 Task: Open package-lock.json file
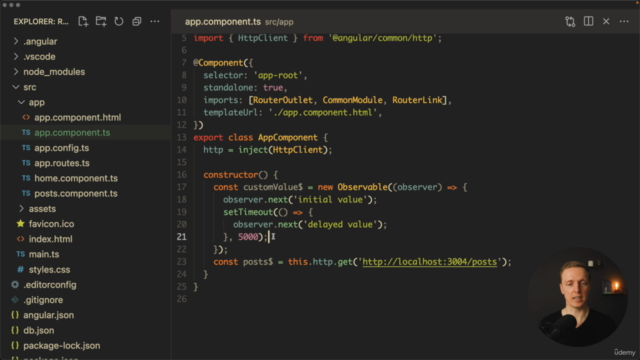coord(62,346)
